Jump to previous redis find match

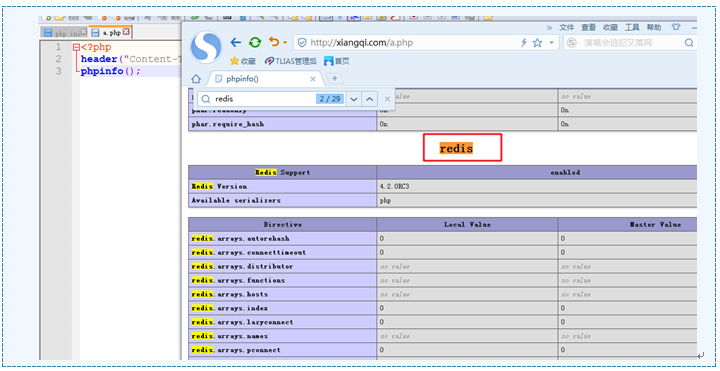(370, 99)
